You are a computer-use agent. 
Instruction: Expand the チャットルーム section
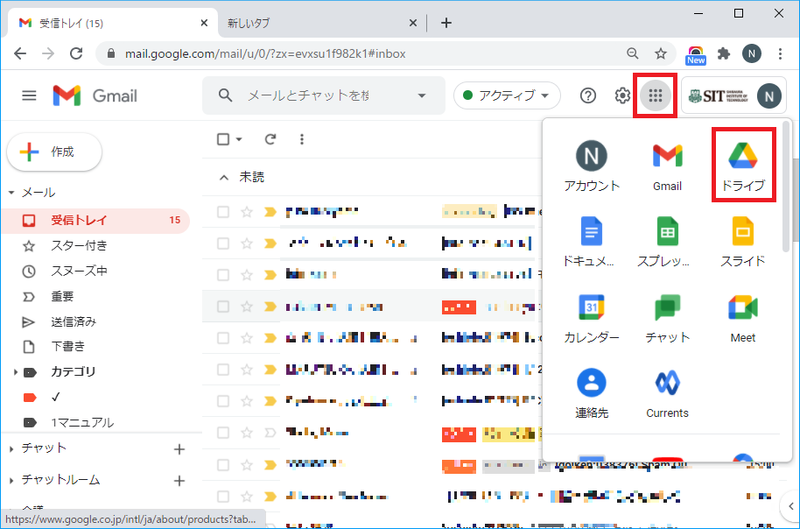[11, 481]
